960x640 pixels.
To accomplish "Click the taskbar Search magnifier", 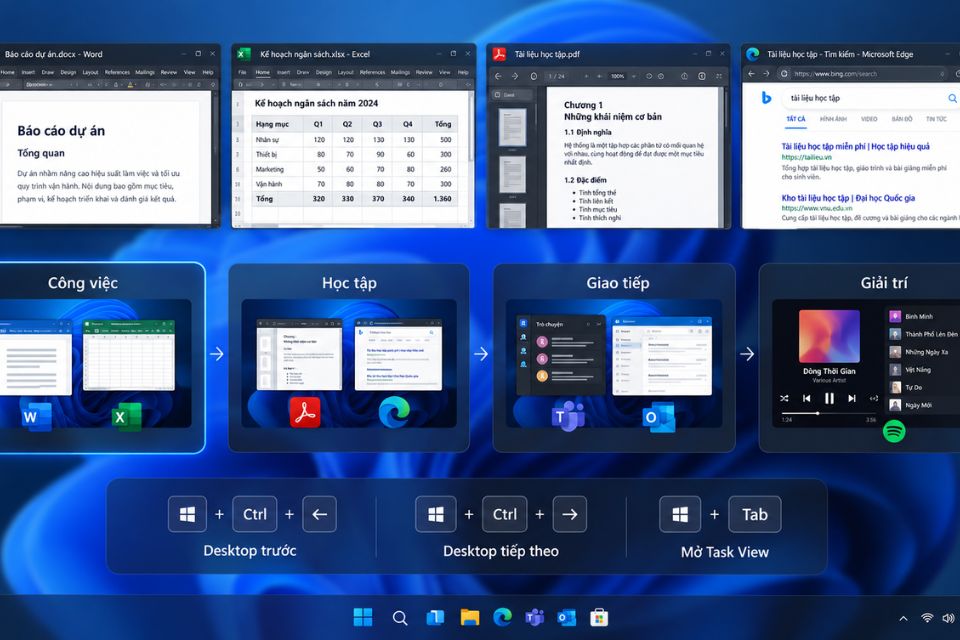I will click(400, 618).
